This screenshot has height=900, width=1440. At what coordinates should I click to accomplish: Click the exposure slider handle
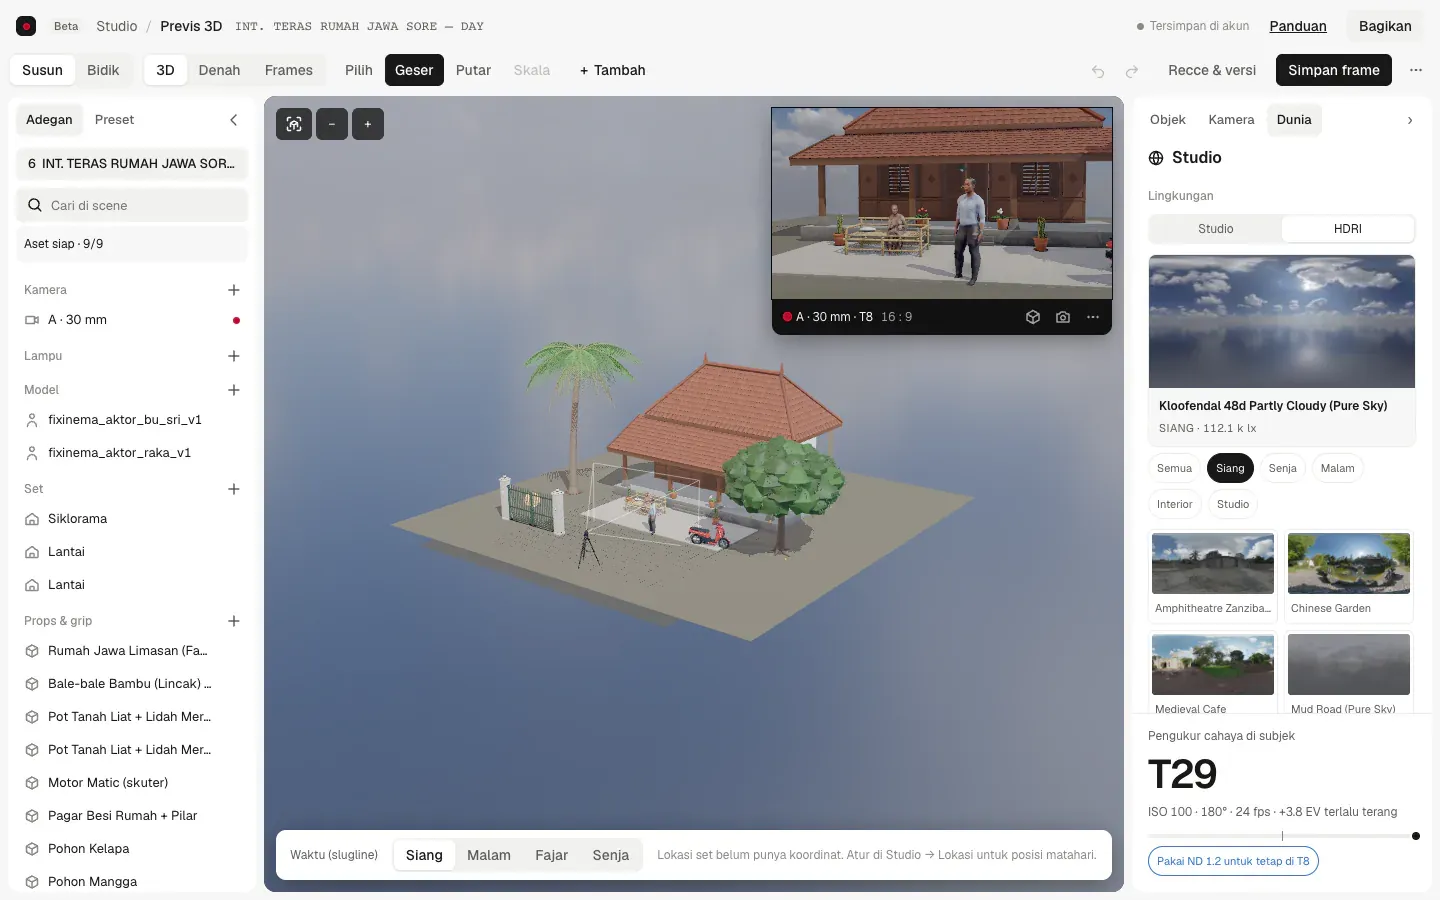point(1415,836)
